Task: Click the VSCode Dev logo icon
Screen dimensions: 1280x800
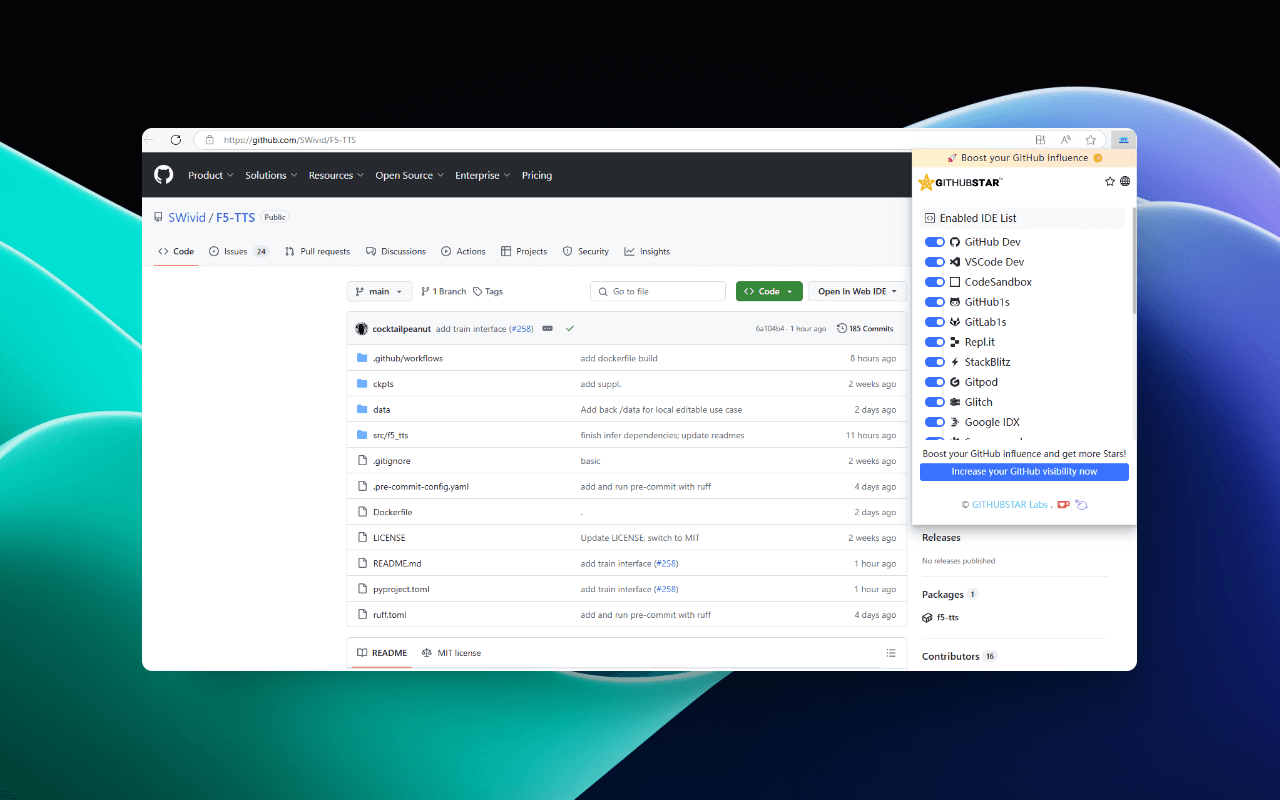Action: pyautogui.click(x=955, y=262)
